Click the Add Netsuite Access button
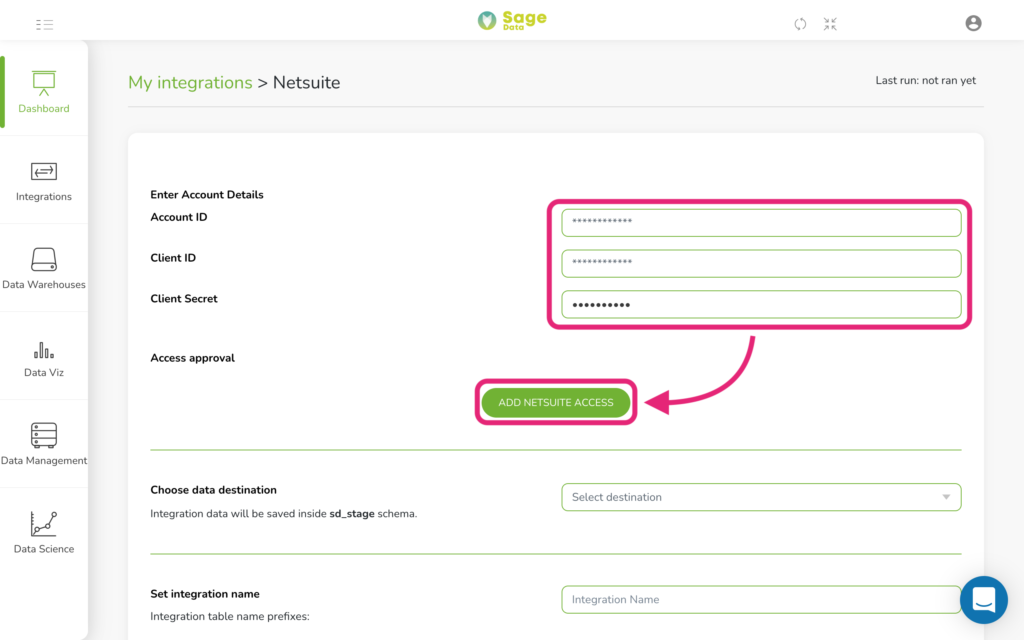This screenshot has width=1024, height=640. 556,402
